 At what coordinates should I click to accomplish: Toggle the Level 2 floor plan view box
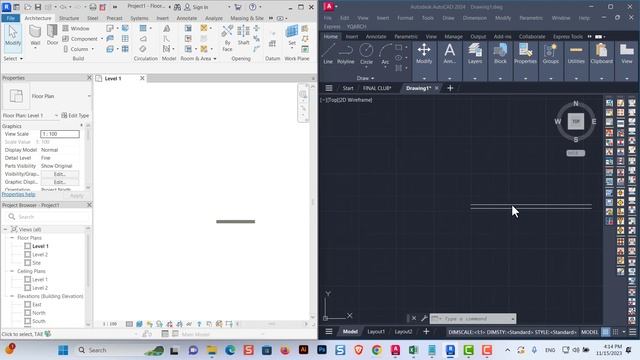click(27, 254)
